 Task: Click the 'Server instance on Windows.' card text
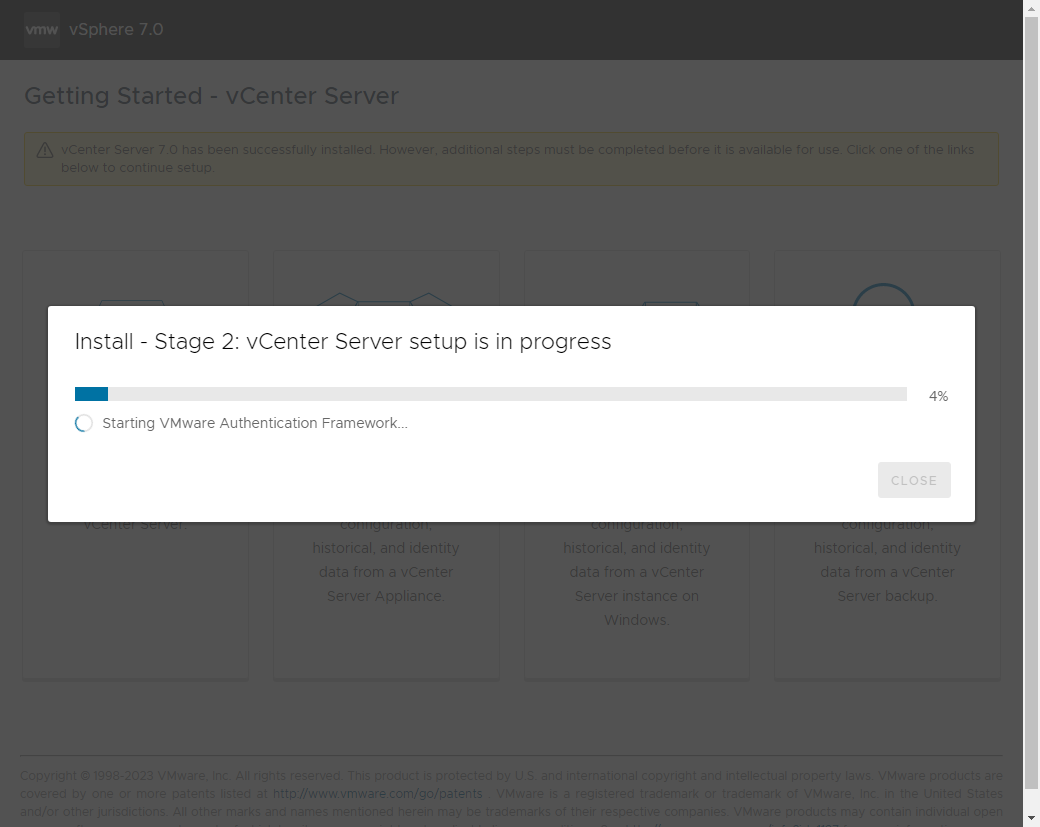click(637, 607)
